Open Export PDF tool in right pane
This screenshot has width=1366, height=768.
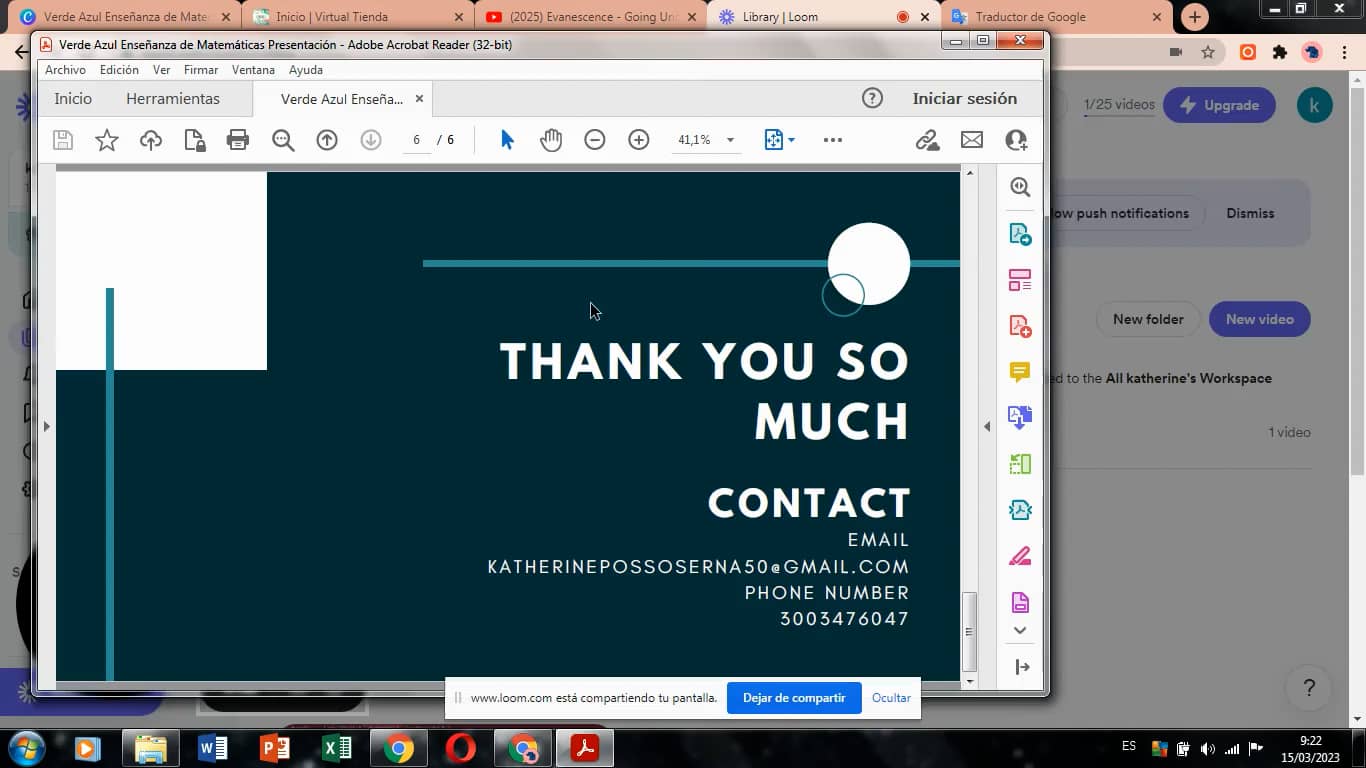(1020, 234)
